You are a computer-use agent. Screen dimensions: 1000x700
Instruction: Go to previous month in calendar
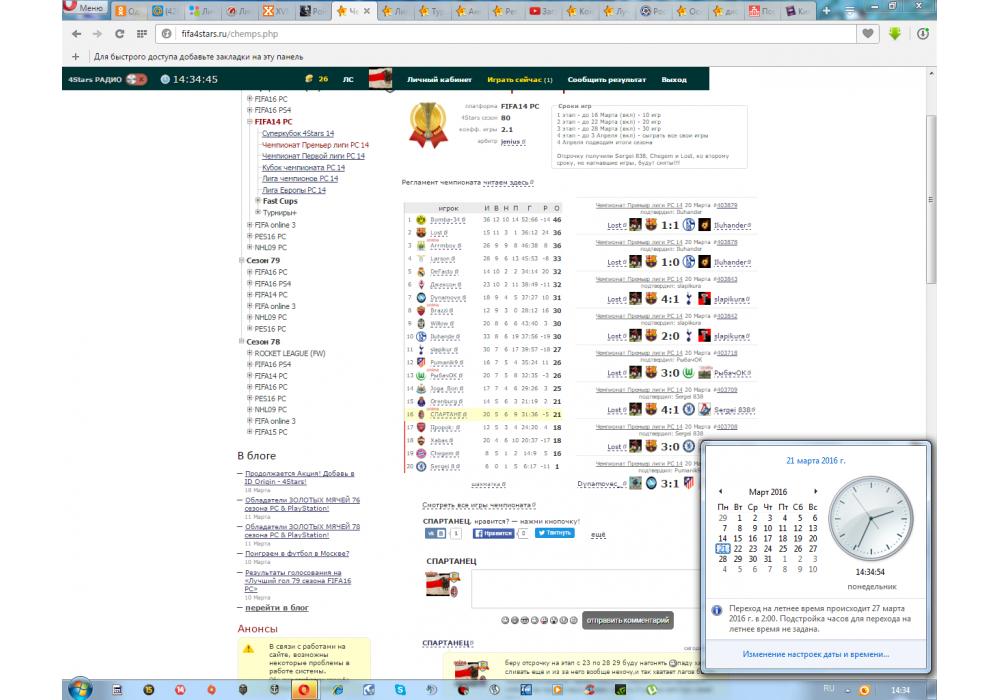[x=721, y=492]
